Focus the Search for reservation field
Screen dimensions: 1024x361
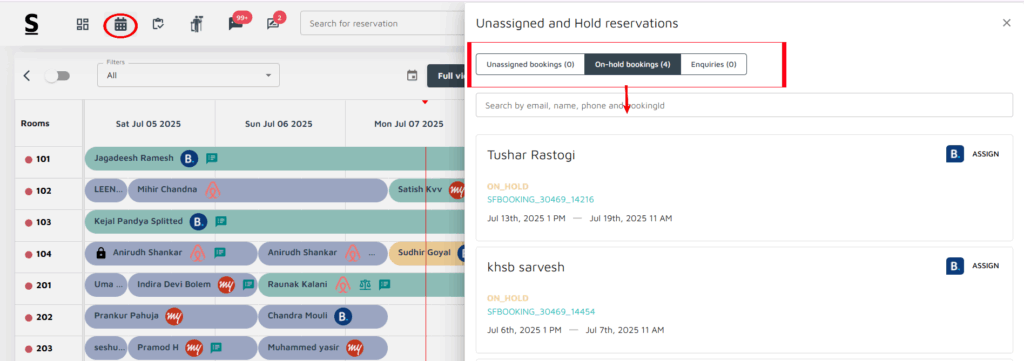[x=382, y=24]
